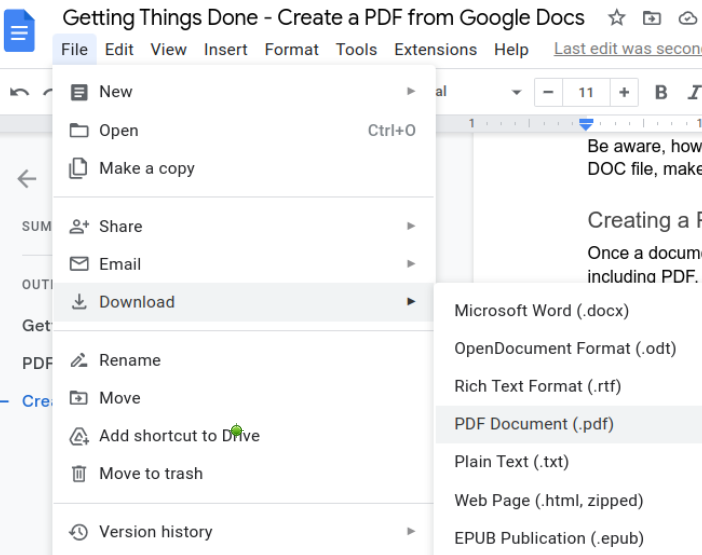
Task: Open the View menu
Action: pyautogui.click(x=168, y=49)
